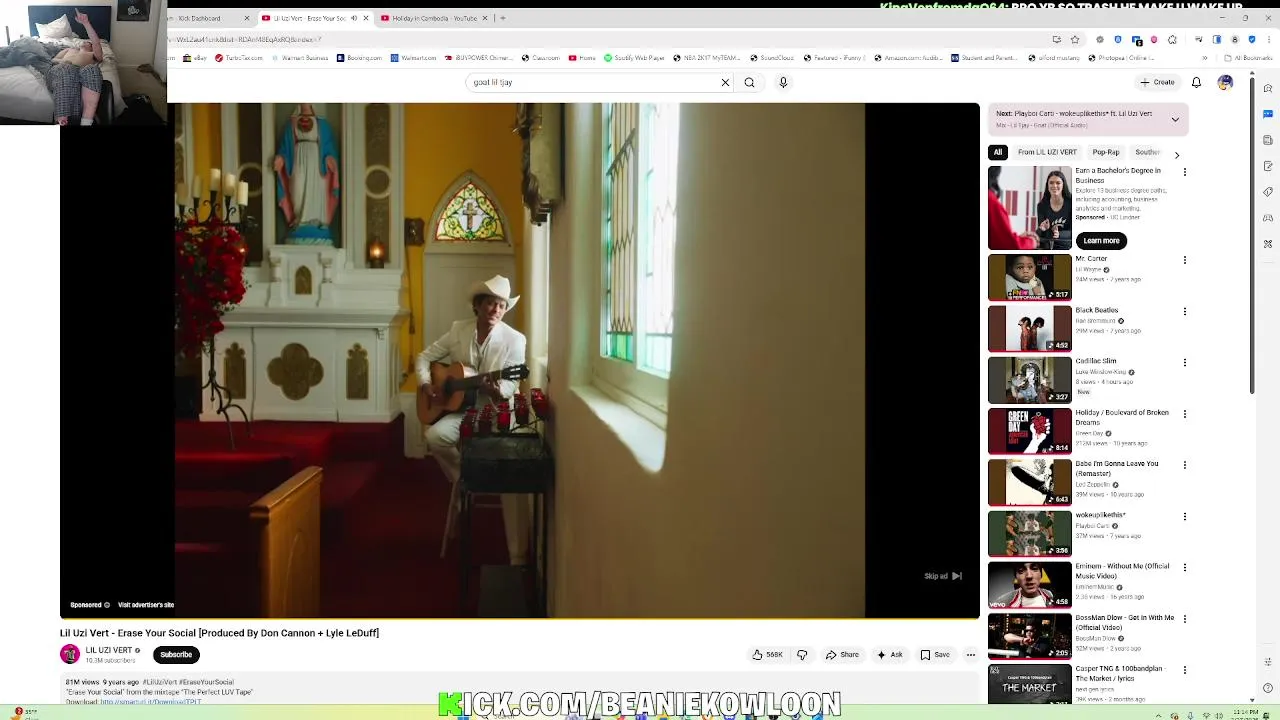Open the Classroom bookmark
This screenshot has width=1280, height=720.
point(541,58)
